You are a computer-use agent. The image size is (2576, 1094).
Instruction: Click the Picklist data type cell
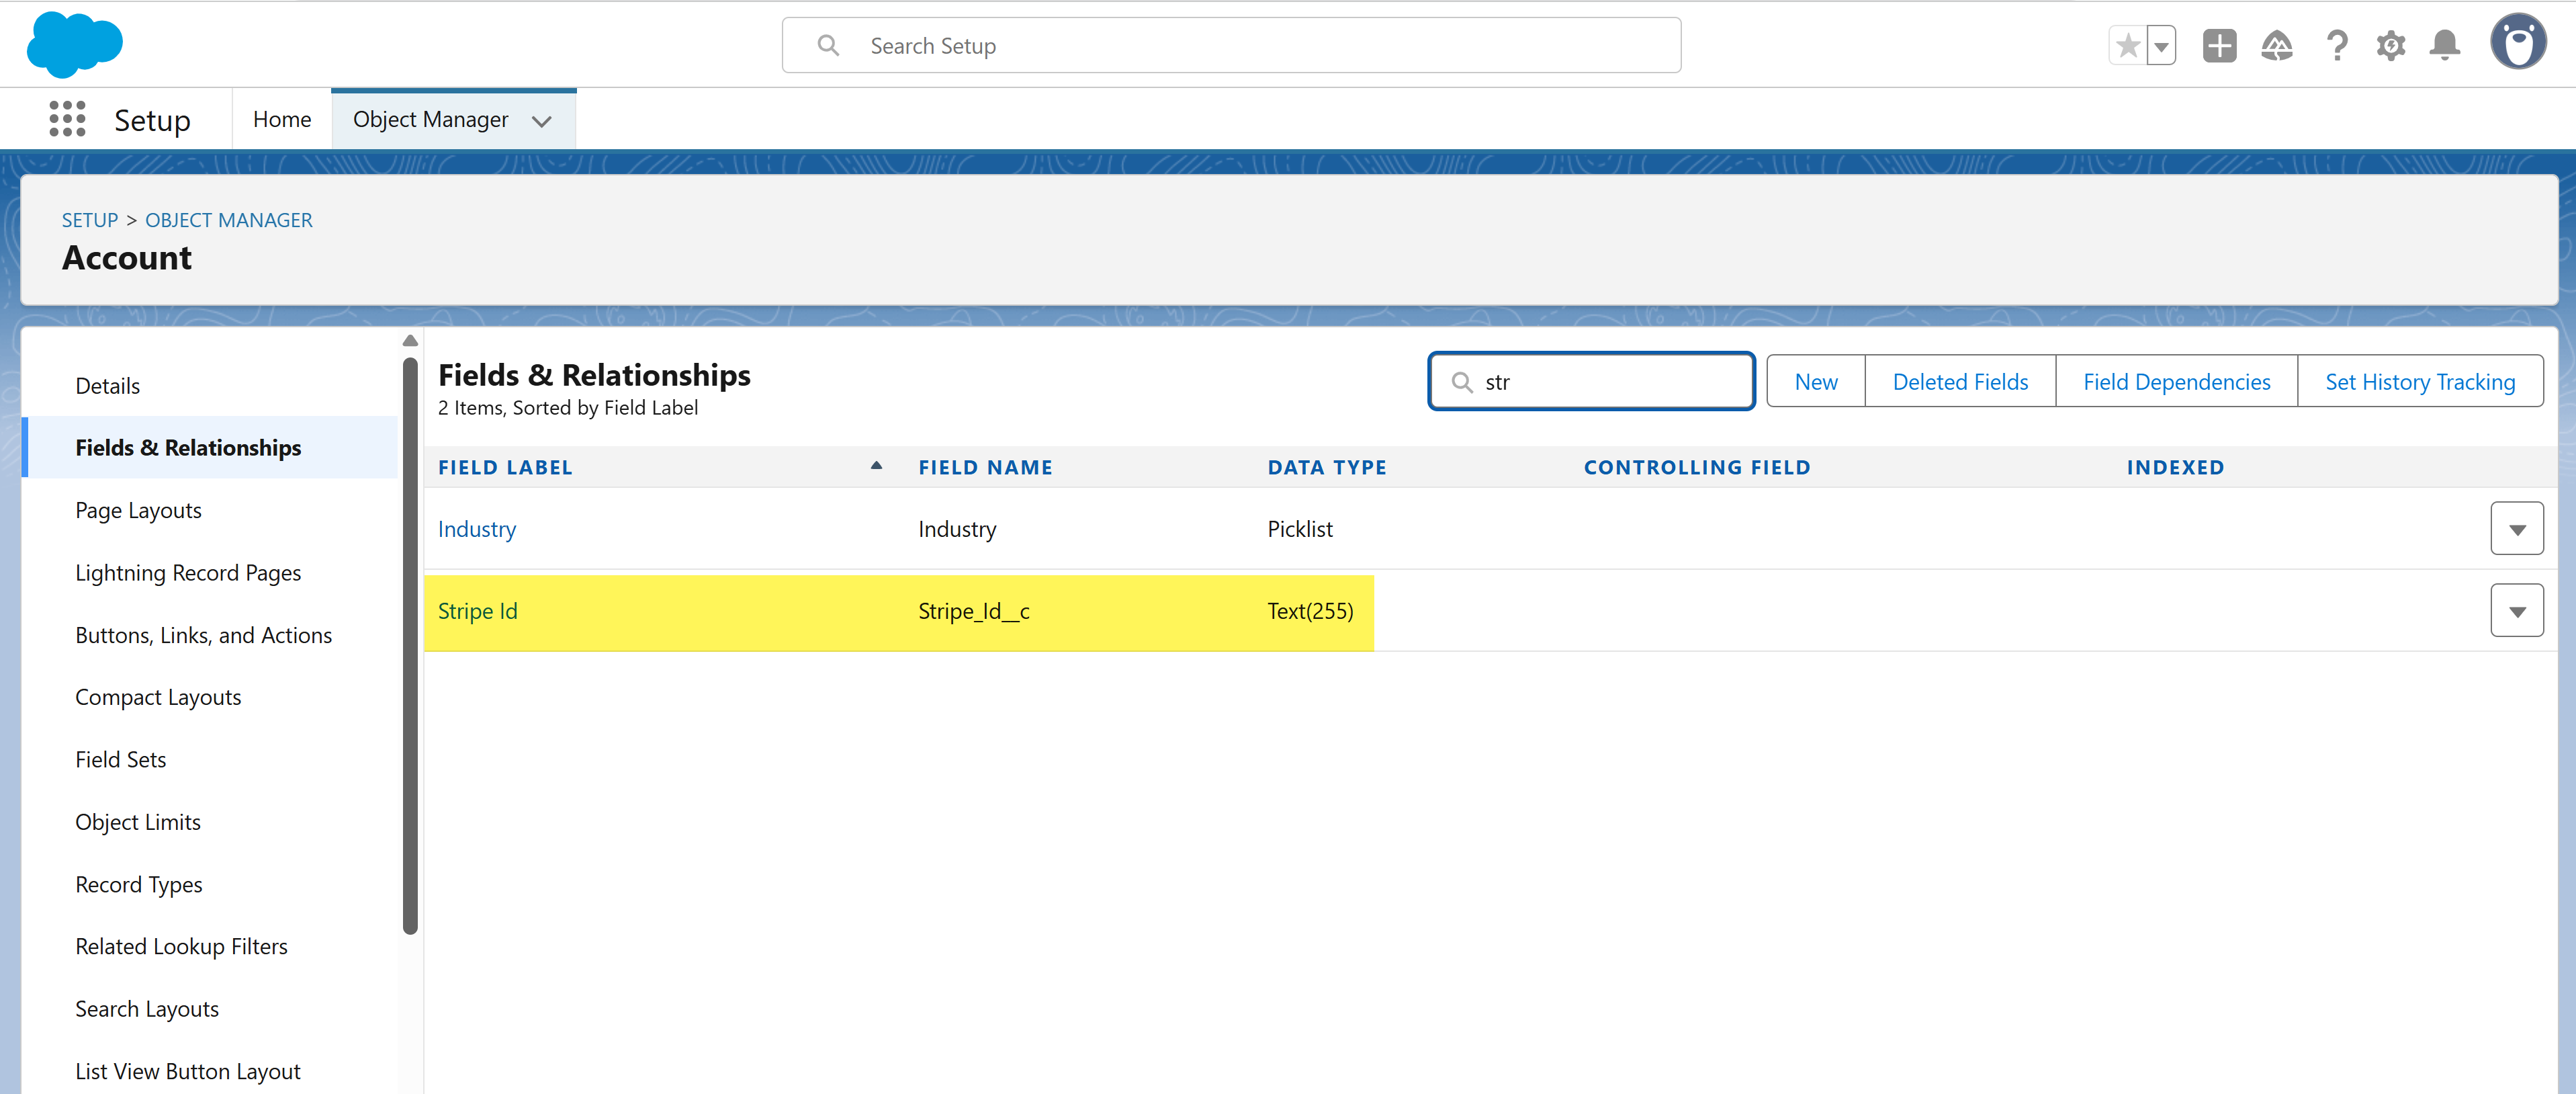pyautogui.click(x=1300, y=529)
